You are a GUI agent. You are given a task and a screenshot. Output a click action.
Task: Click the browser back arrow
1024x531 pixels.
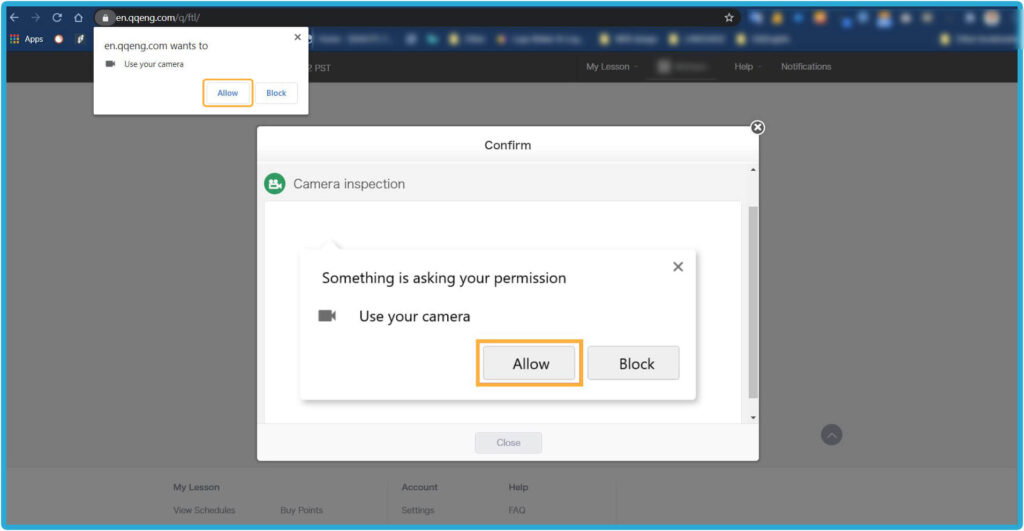tap(14, 18)
